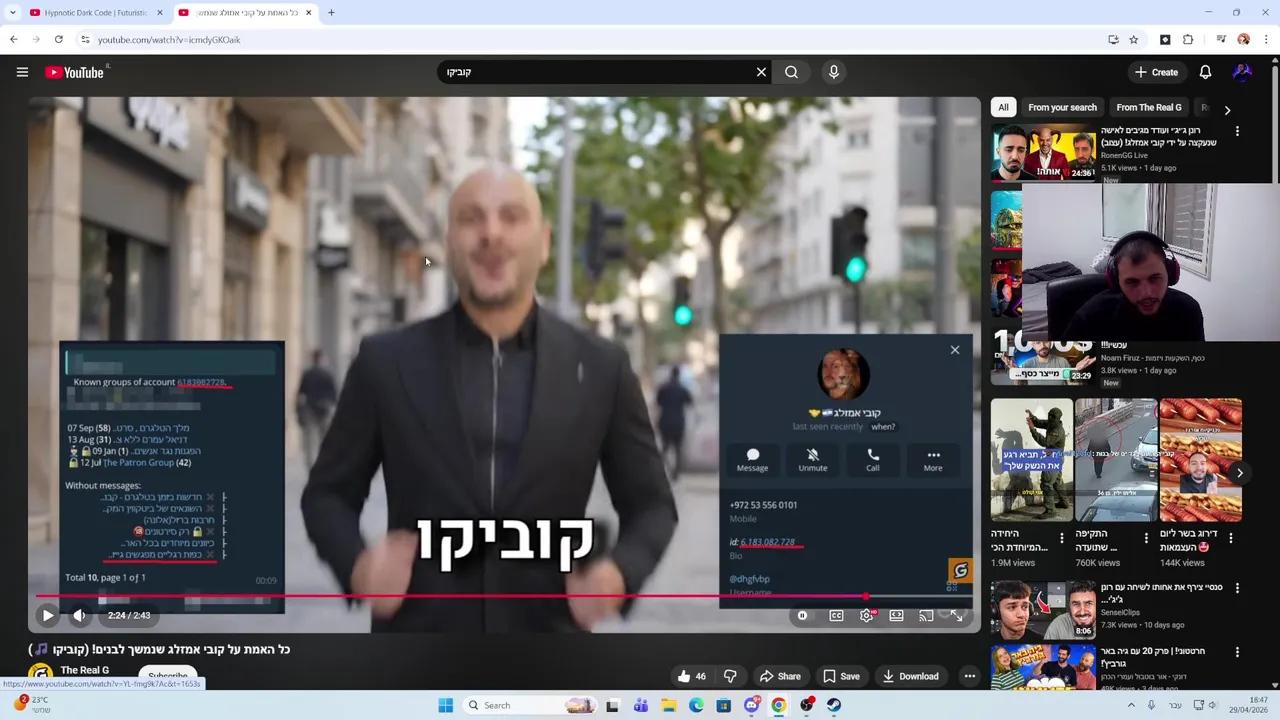Select the From your search chip

click(x=1062, y=107)
